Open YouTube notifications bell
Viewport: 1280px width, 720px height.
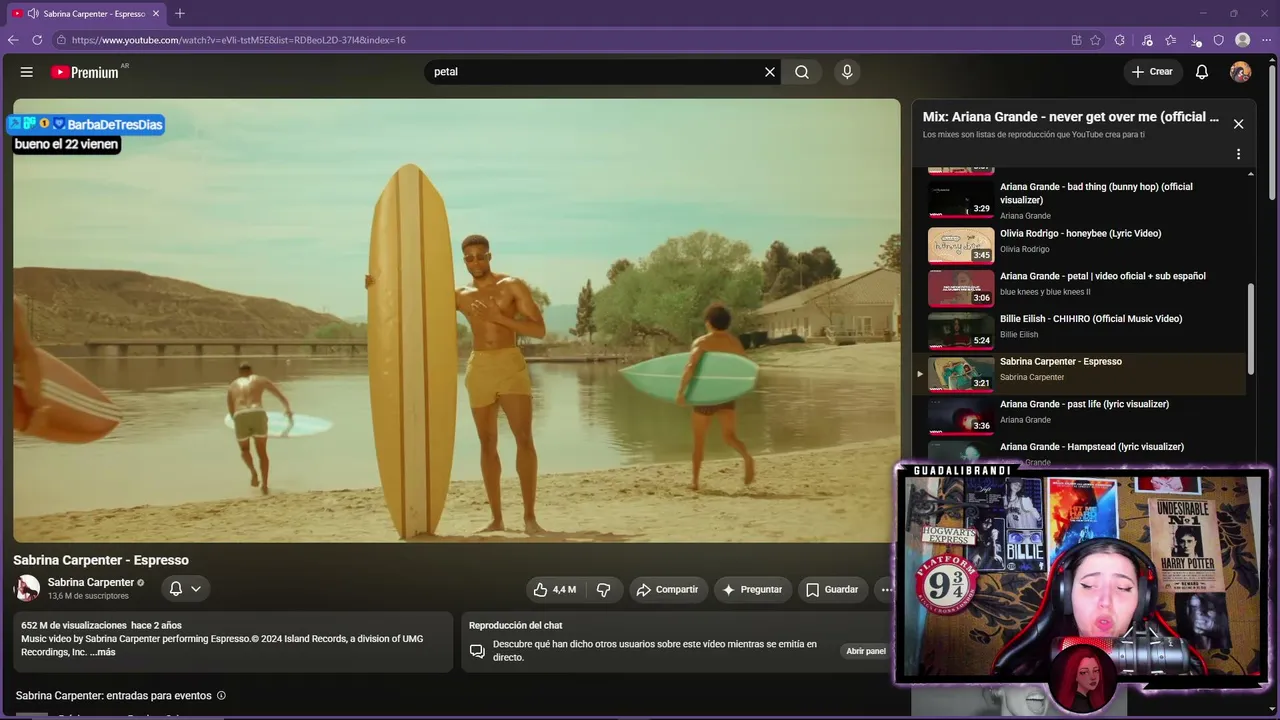1202,72
